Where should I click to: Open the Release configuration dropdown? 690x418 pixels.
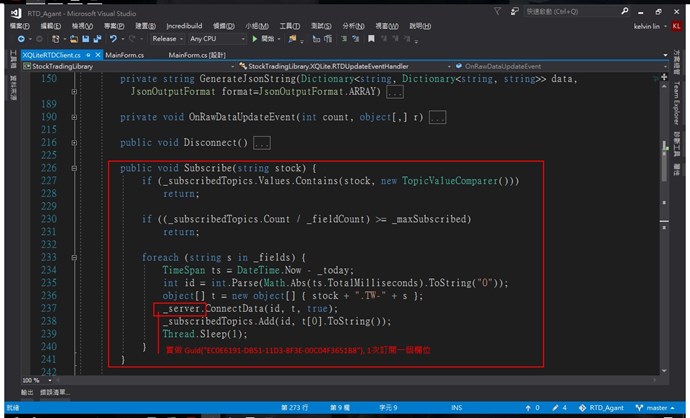point(168,39)
